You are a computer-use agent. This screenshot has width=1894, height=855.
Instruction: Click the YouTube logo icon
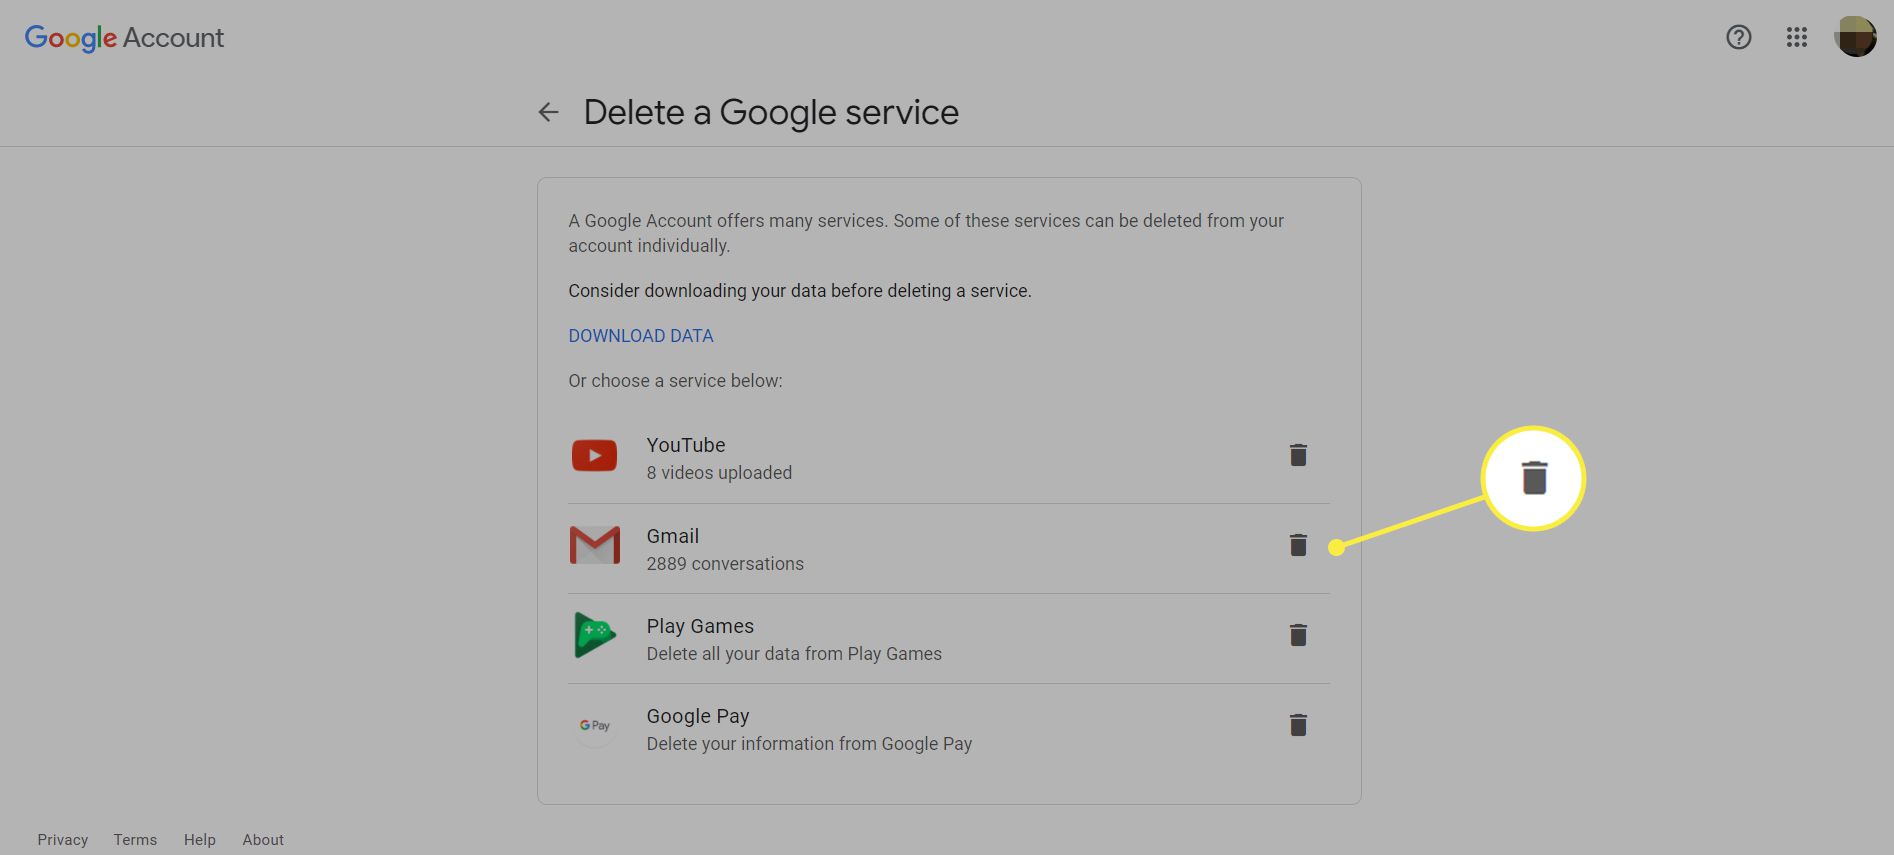tap(594, 456)
